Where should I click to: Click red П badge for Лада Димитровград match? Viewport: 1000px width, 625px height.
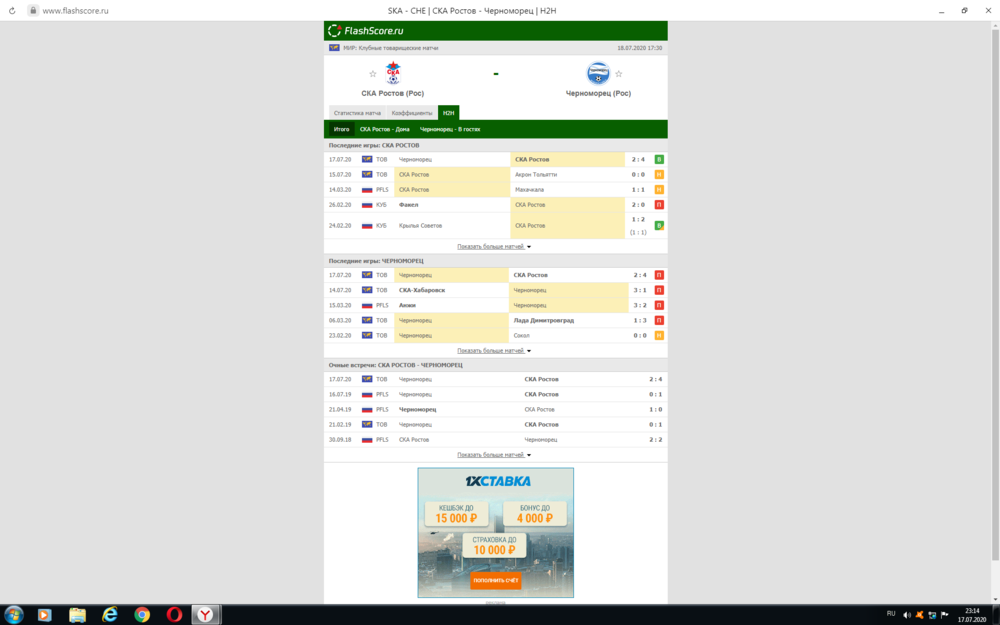(659, 320)
